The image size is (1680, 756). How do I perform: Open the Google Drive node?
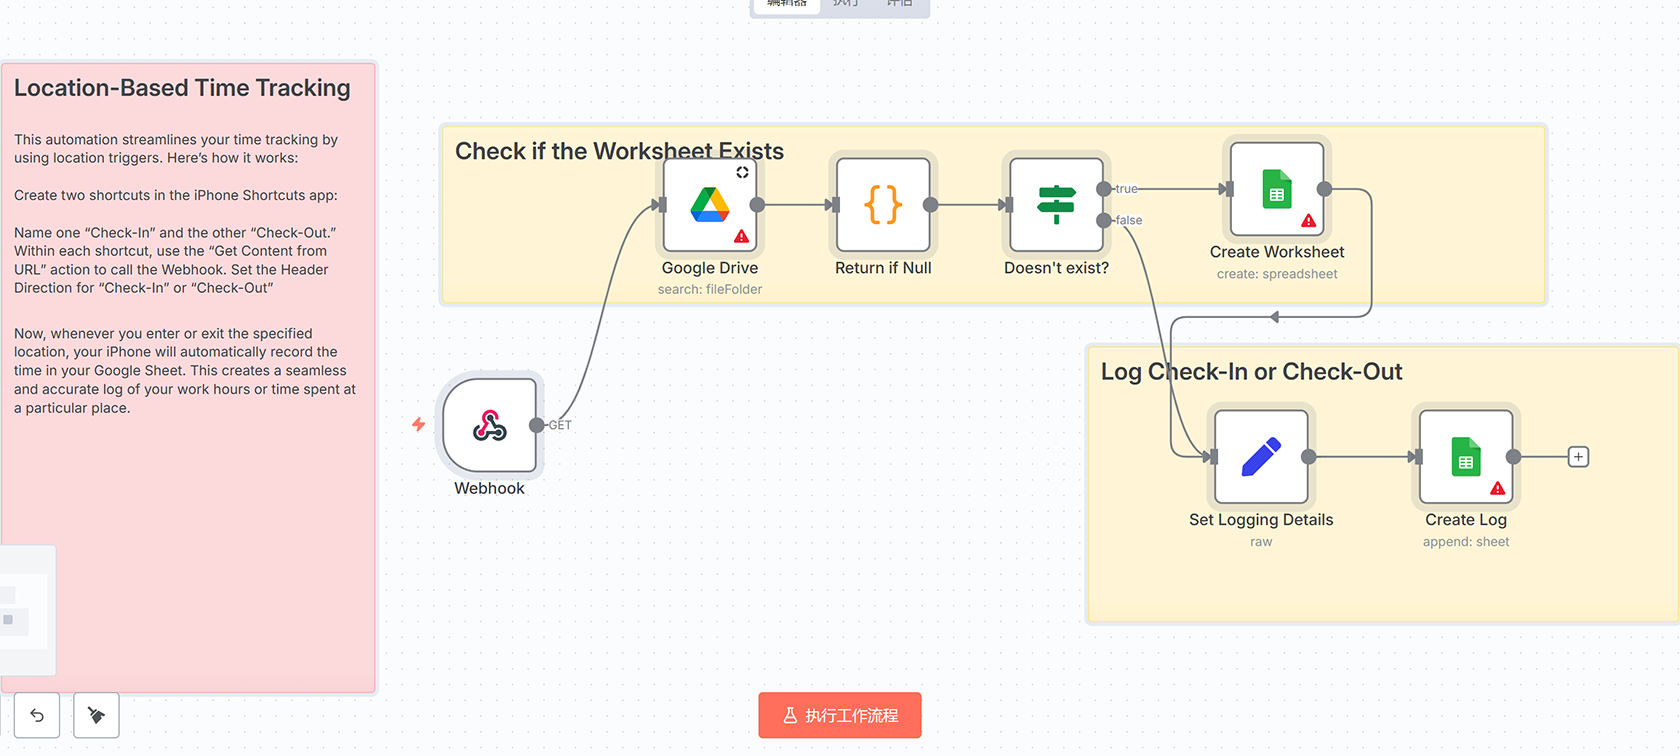coord(709,205)
